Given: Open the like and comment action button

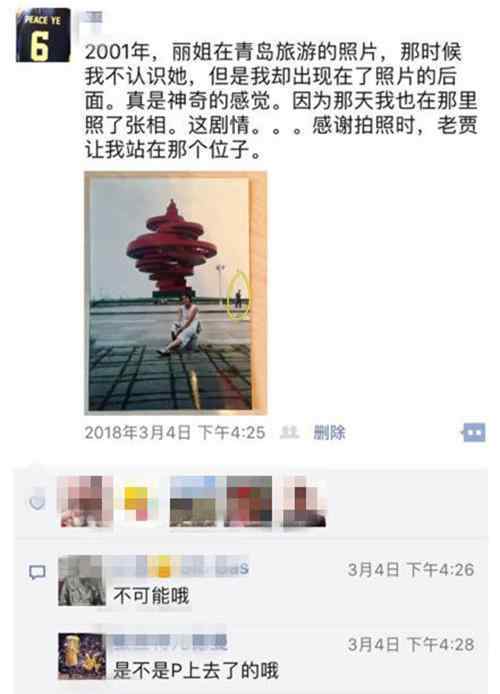Looking at the screenshot, I should (474, 432).
